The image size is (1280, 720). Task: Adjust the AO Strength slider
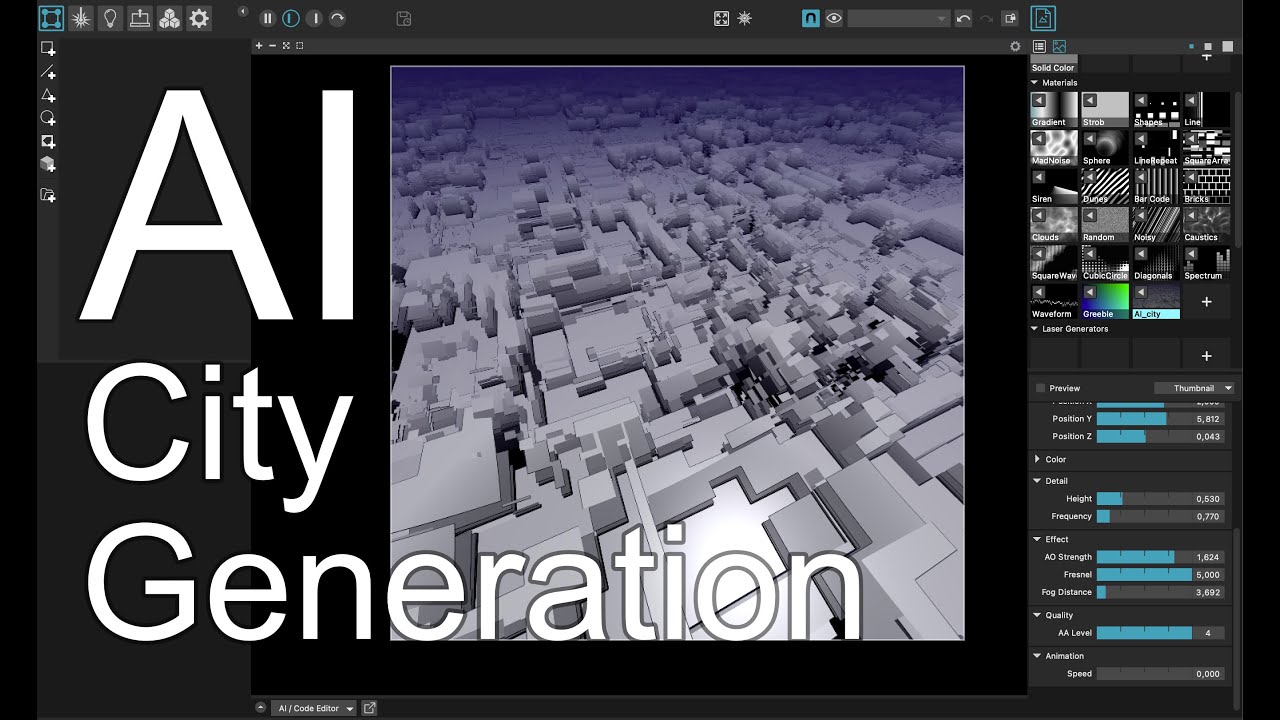point(1160,557)
